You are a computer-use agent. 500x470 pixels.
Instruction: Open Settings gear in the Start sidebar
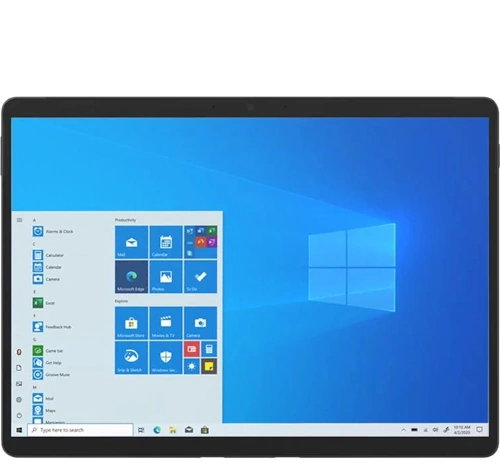coord(19,399)
